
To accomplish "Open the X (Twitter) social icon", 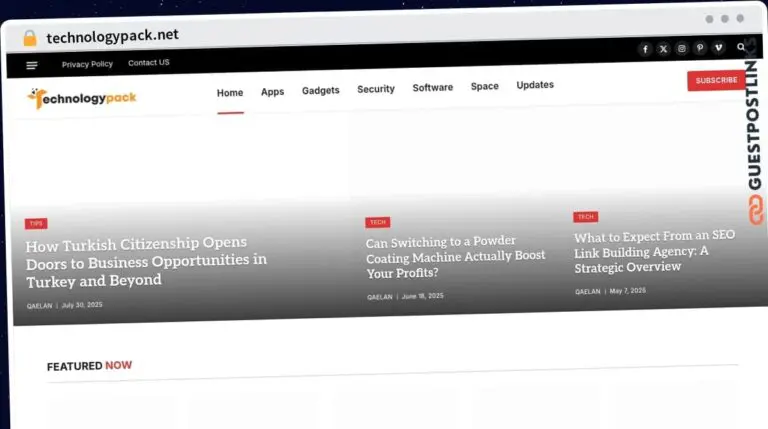I will click(x=663, y=49).
